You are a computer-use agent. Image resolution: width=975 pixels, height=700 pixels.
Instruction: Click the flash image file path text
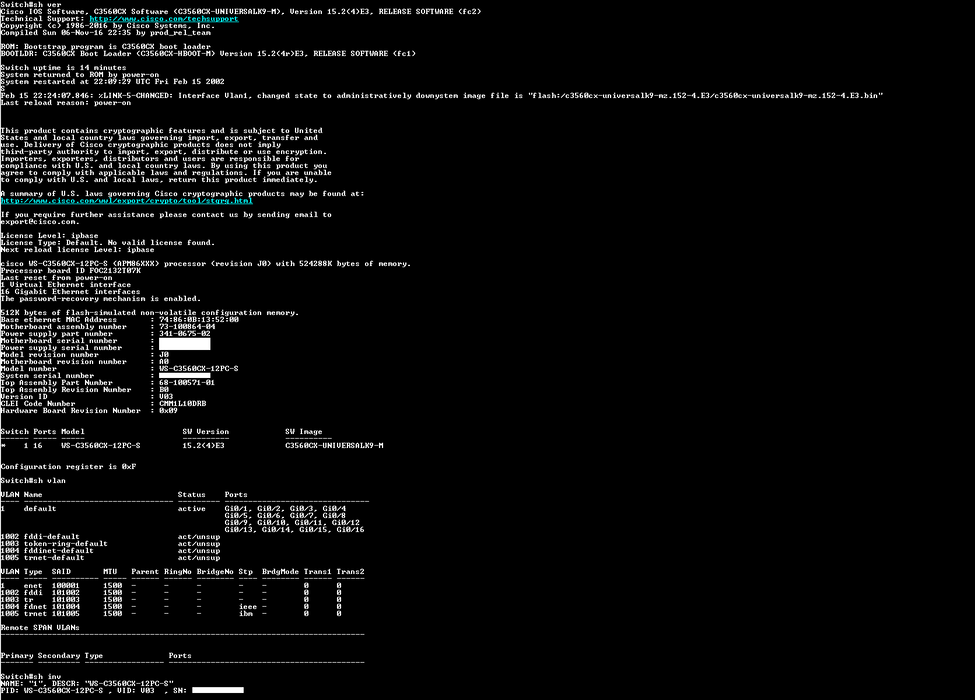[705, 96]
